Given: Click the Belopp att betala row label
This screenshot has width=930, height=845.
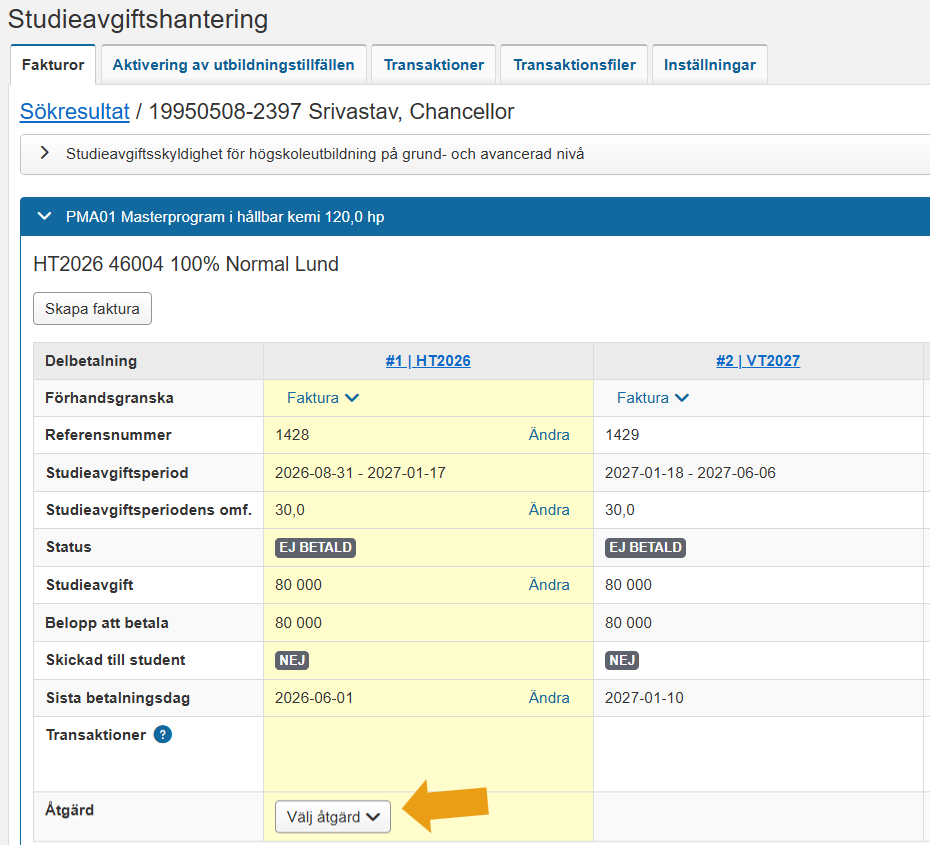Looking at the screenshot, I should pos(107,623).
